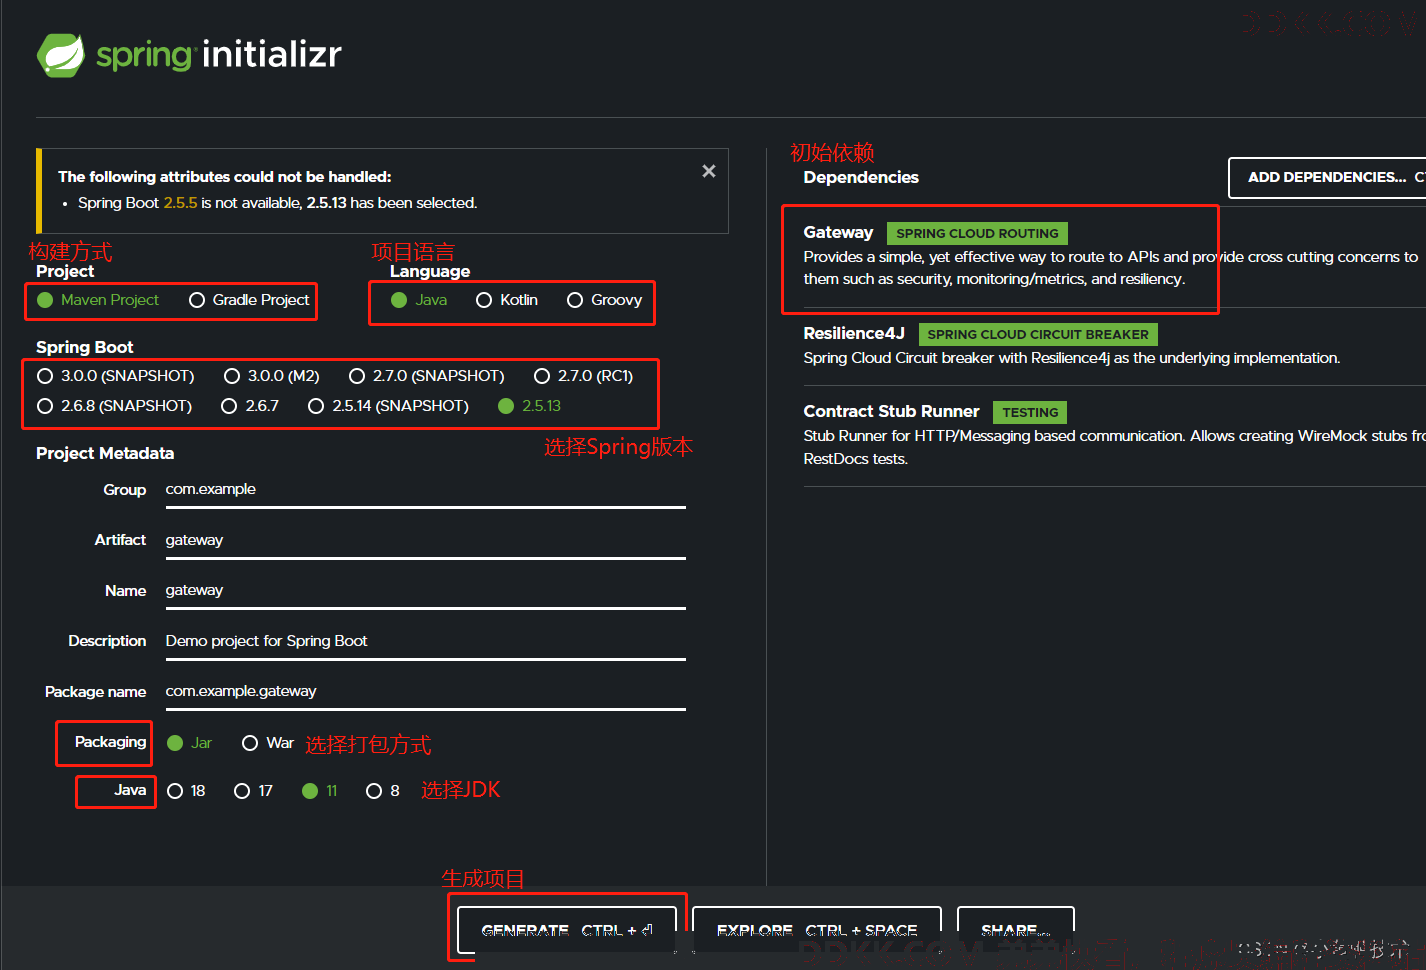Viewport: 1426px width, 970px height.
Task: Select Spring Boot 2.7.0 (RC1)
Action: 584,376
